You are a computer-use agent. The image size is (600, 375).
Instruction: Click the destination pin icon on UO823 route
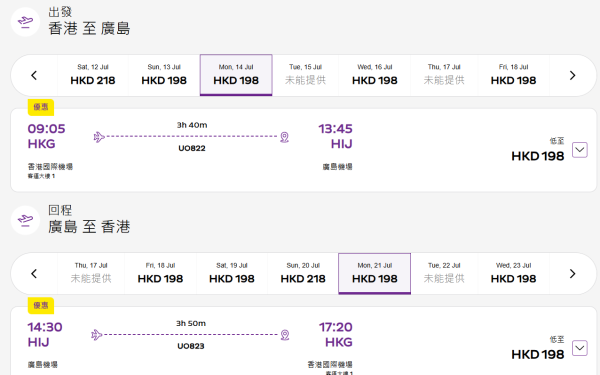point(285,335)
